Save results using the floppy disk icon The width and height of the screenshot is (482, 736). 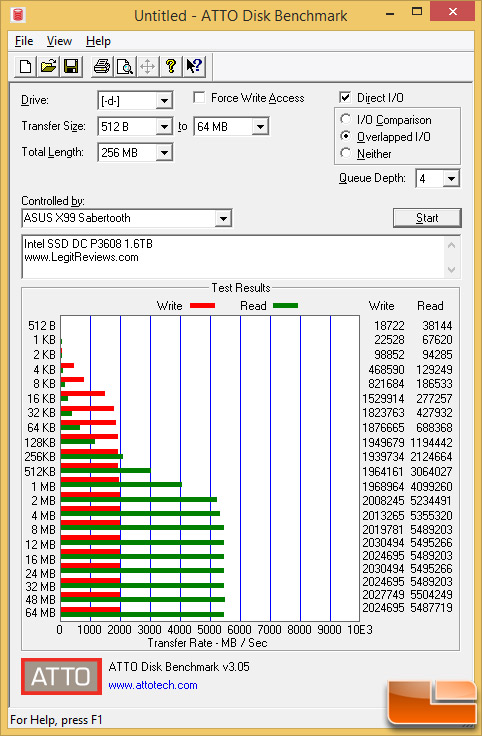[71, 66]
